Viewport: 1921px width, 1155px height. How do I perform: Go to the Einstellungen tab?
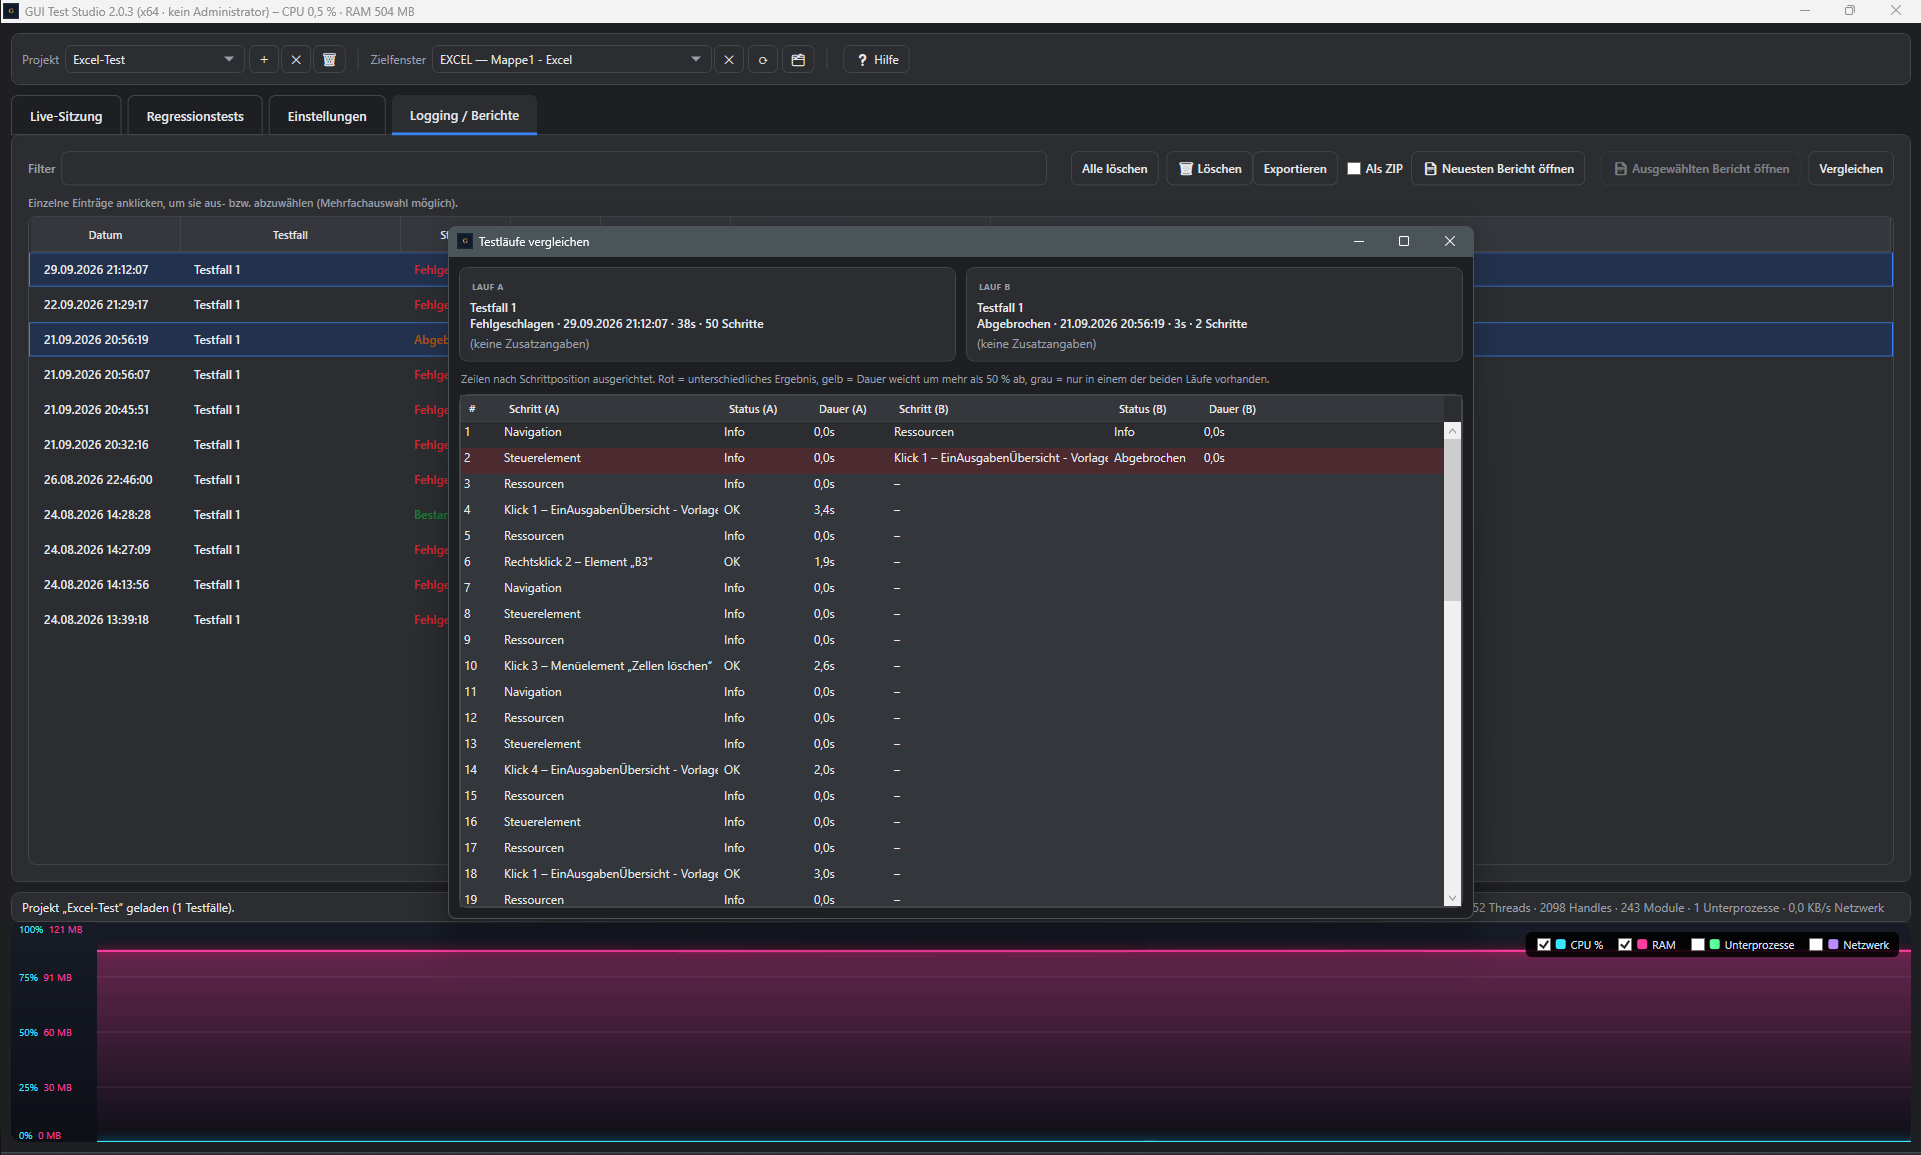327,116
